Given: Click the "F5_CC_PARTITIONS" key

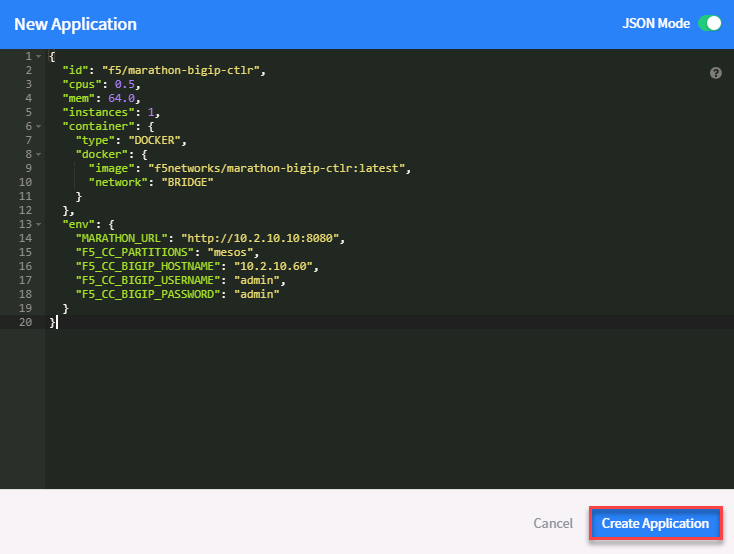Looking at the screenshot, I should pyautogui.click(x=134, y=252).
